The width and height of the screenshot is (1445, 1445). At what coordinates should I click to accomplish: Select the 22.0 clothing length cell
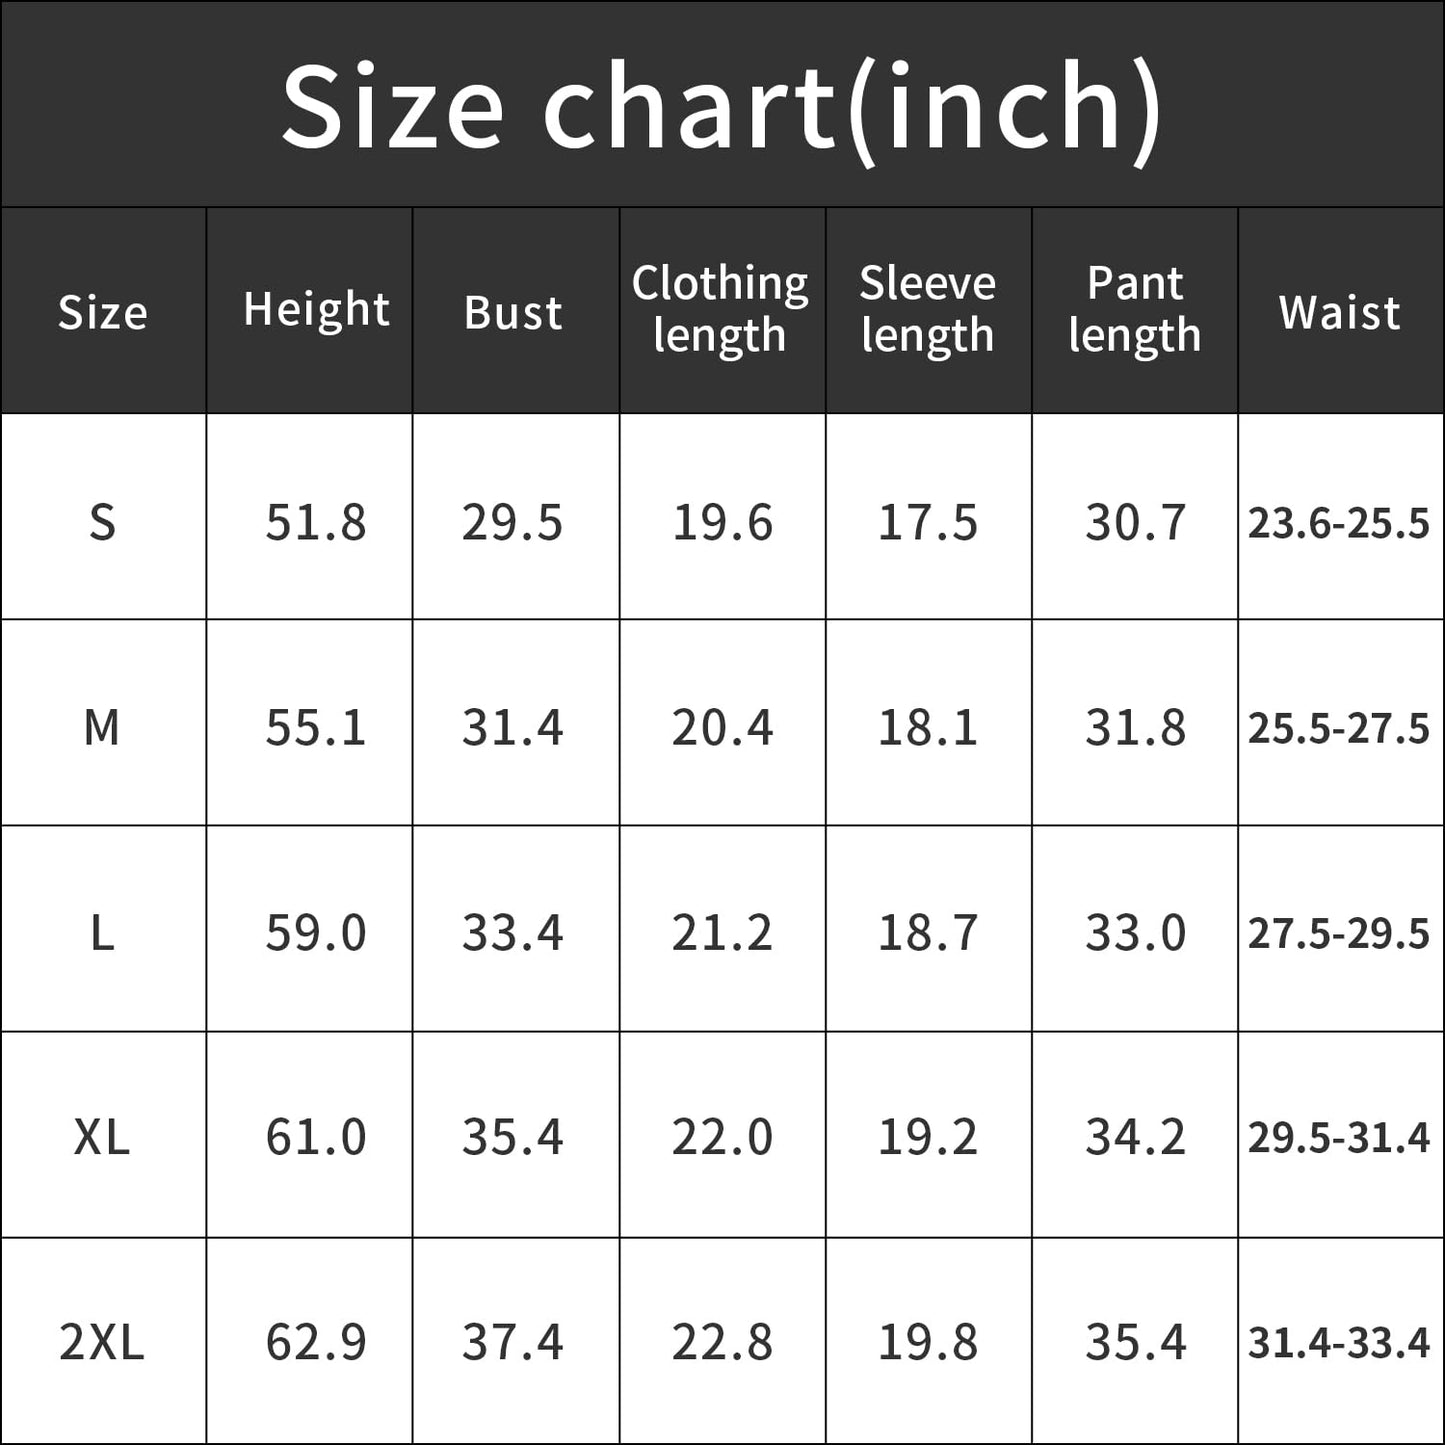tap(722, 1138)
